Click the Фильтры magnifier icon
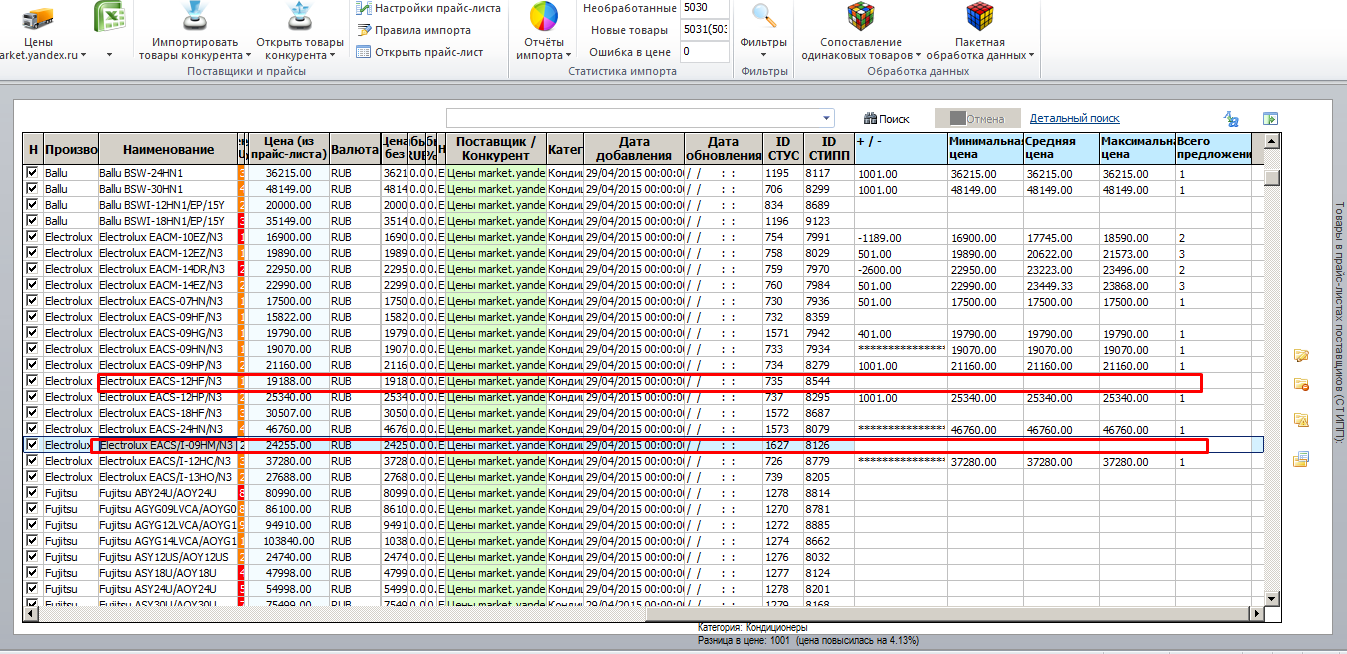 point(765,16)
